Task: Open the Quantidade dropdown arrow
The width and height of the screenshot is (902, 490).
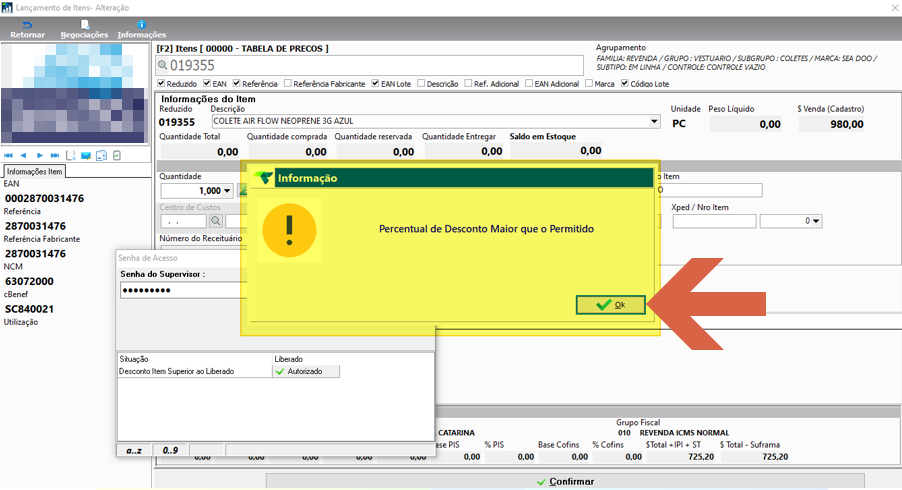Action: tap(227, 190)
